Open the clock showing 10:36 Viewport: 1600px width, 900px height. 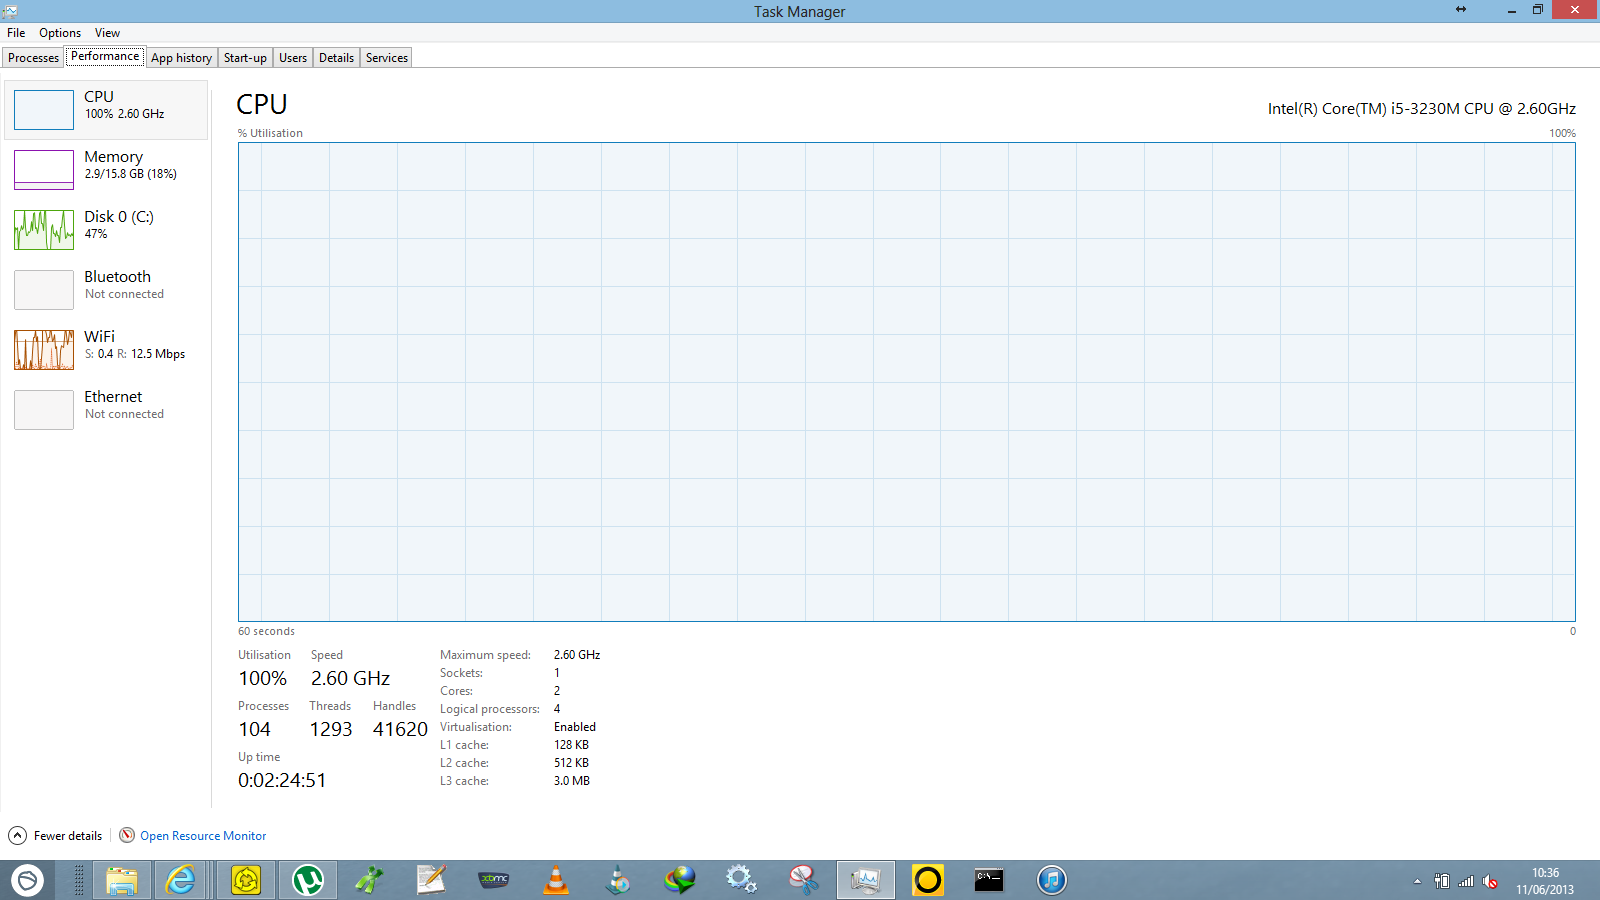(x=1545, y=881)
